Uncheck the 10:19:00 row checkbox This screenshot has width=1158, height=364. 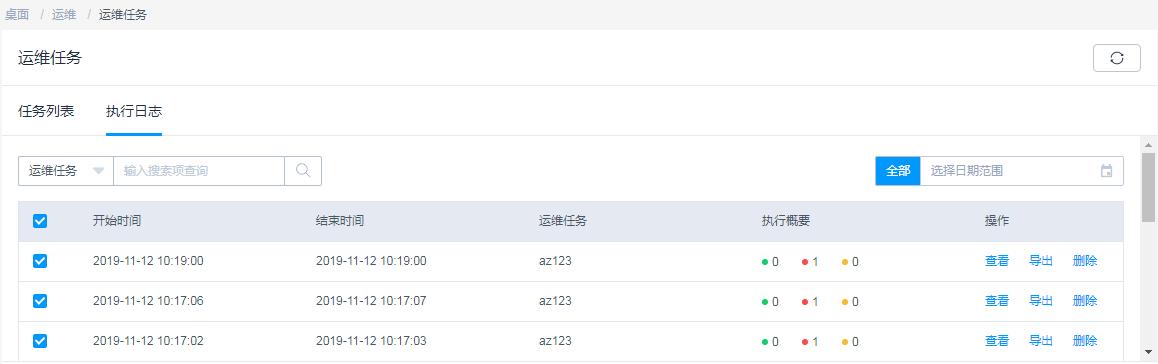tap(40, 261)
